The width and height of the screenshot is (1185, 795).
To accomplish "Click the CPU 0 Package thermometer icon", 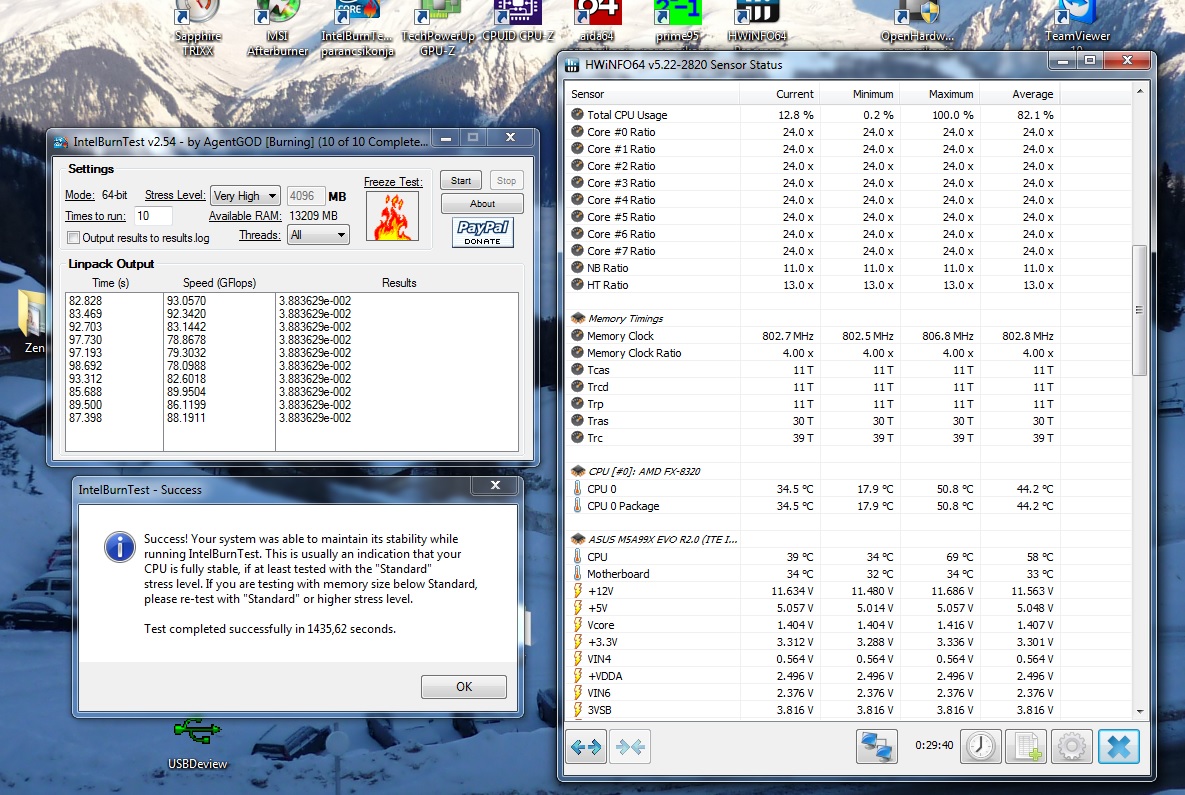I will click(x=577, y=506).
